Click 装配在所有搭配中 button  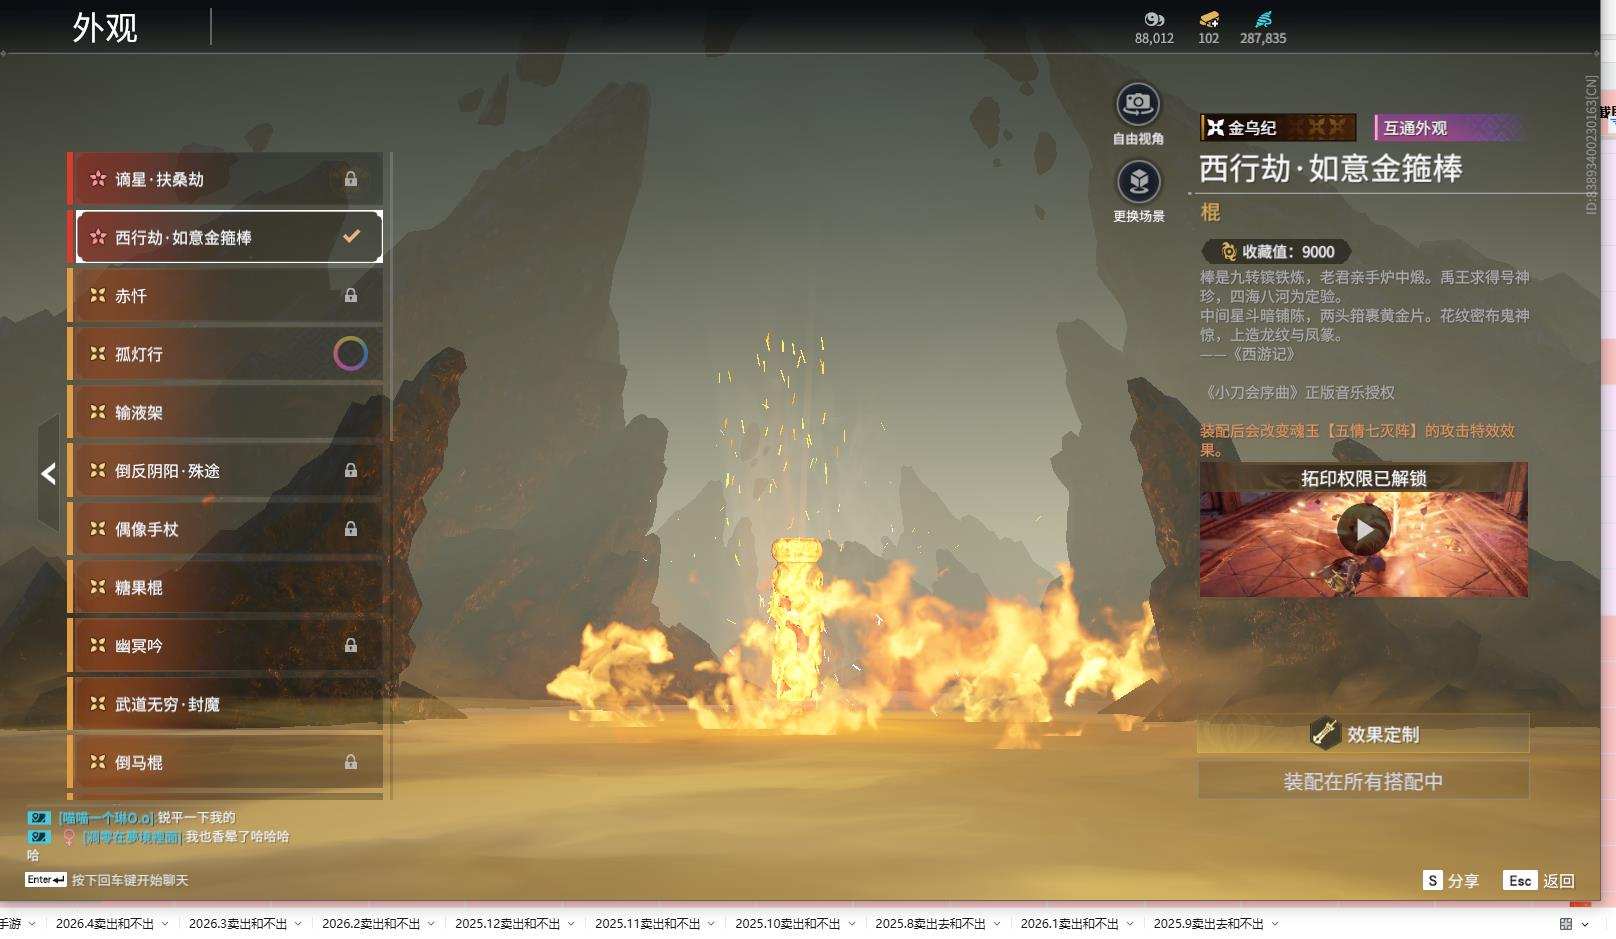1363,781
